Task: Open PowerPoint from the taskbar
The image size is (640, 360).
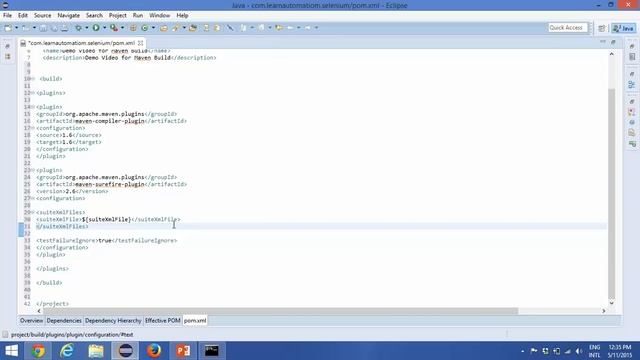Action: [x=183, y=351]
